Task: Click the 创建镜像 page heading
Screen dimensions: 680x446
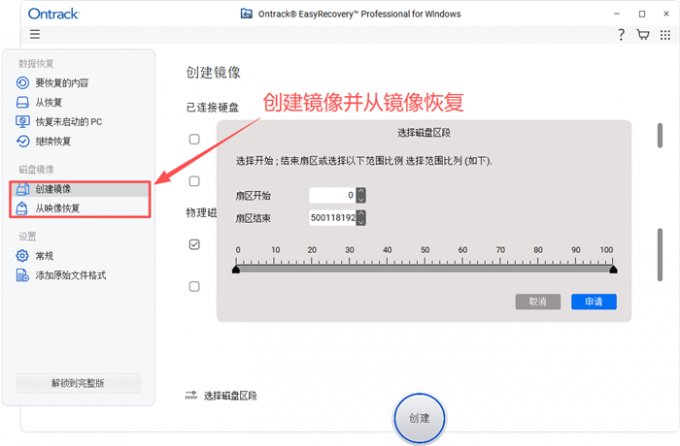Action: pos(213,72)
